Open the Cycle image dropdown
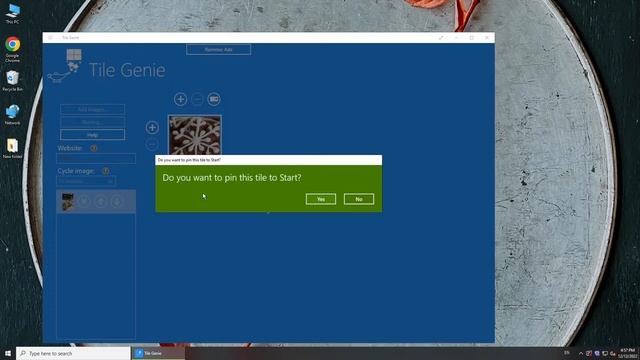 point(86,181)
